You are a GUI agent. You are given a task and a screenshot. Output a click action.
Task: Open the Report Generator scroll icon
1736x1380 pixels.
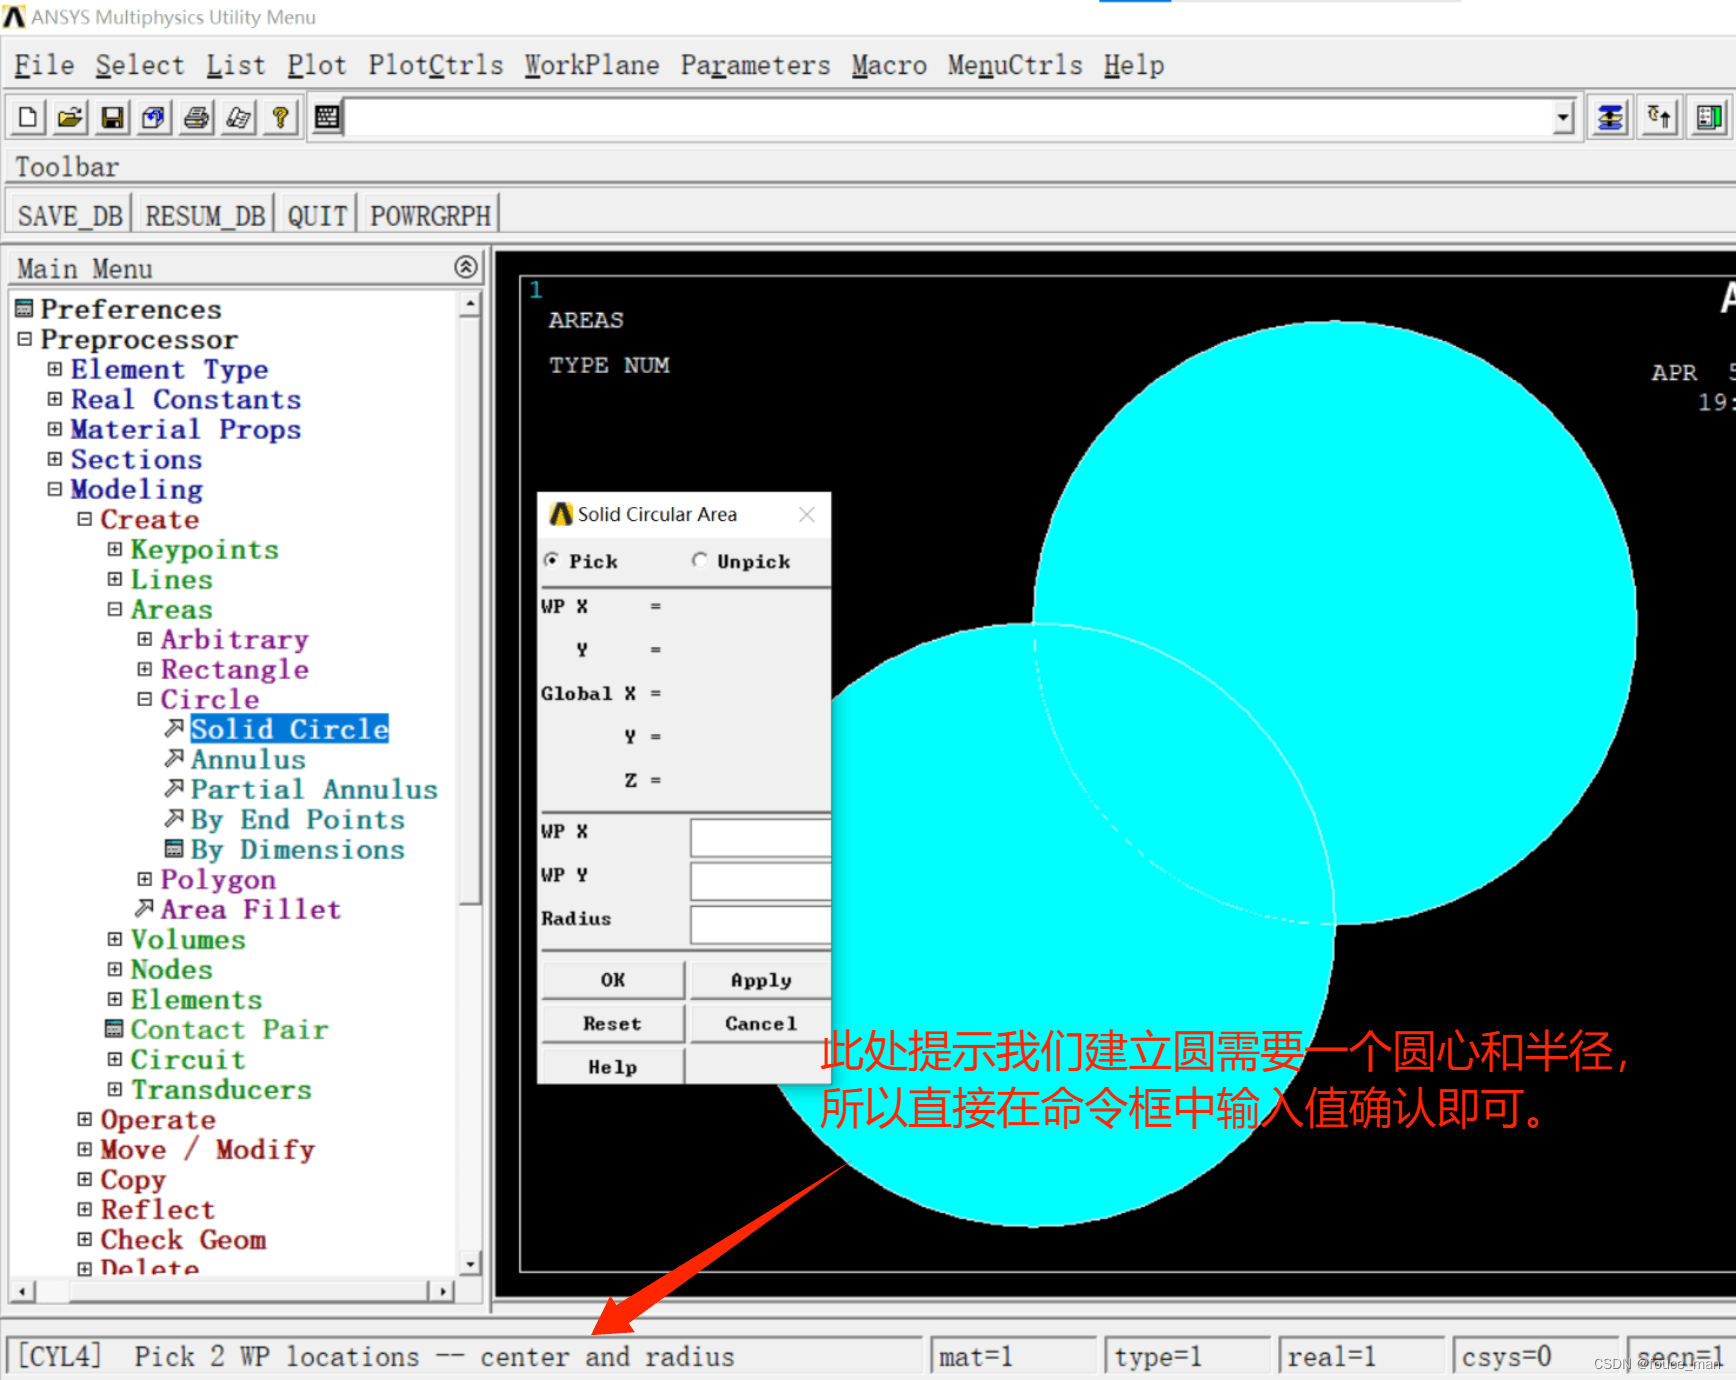237,116
